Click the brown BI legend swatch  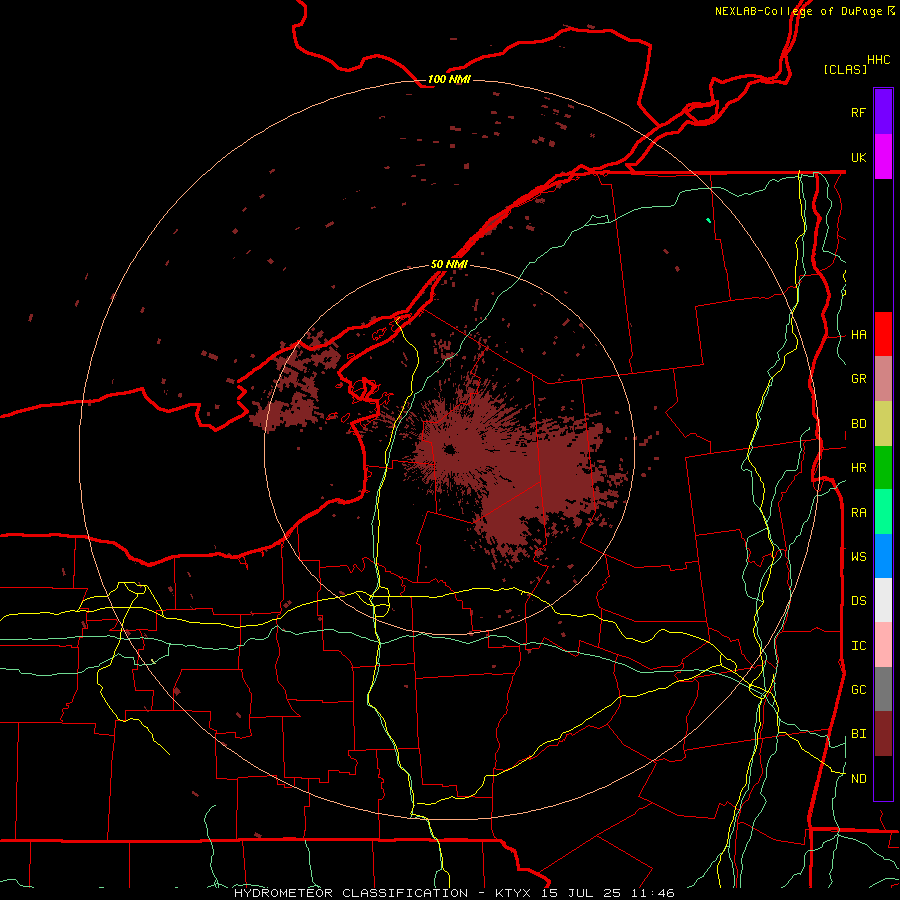click(x=883, y=734)
